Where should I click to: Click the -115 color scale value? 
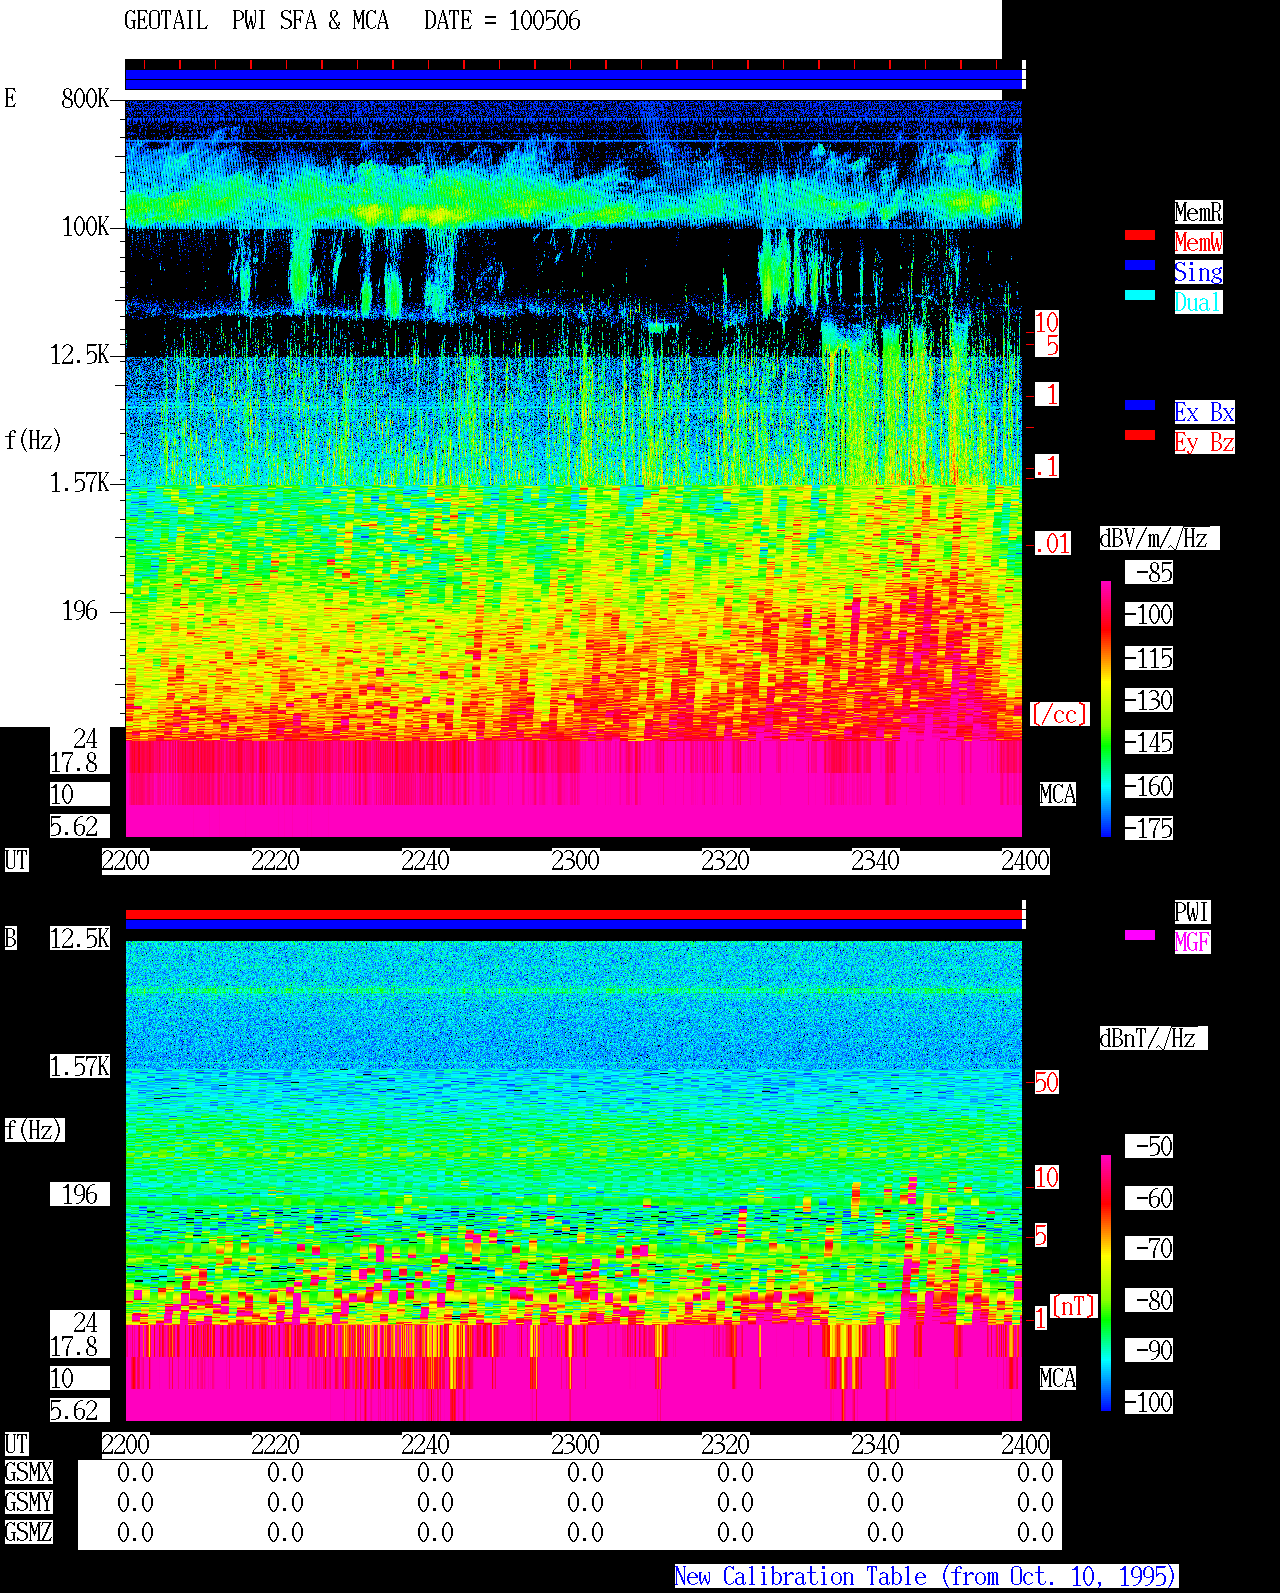1150,658
